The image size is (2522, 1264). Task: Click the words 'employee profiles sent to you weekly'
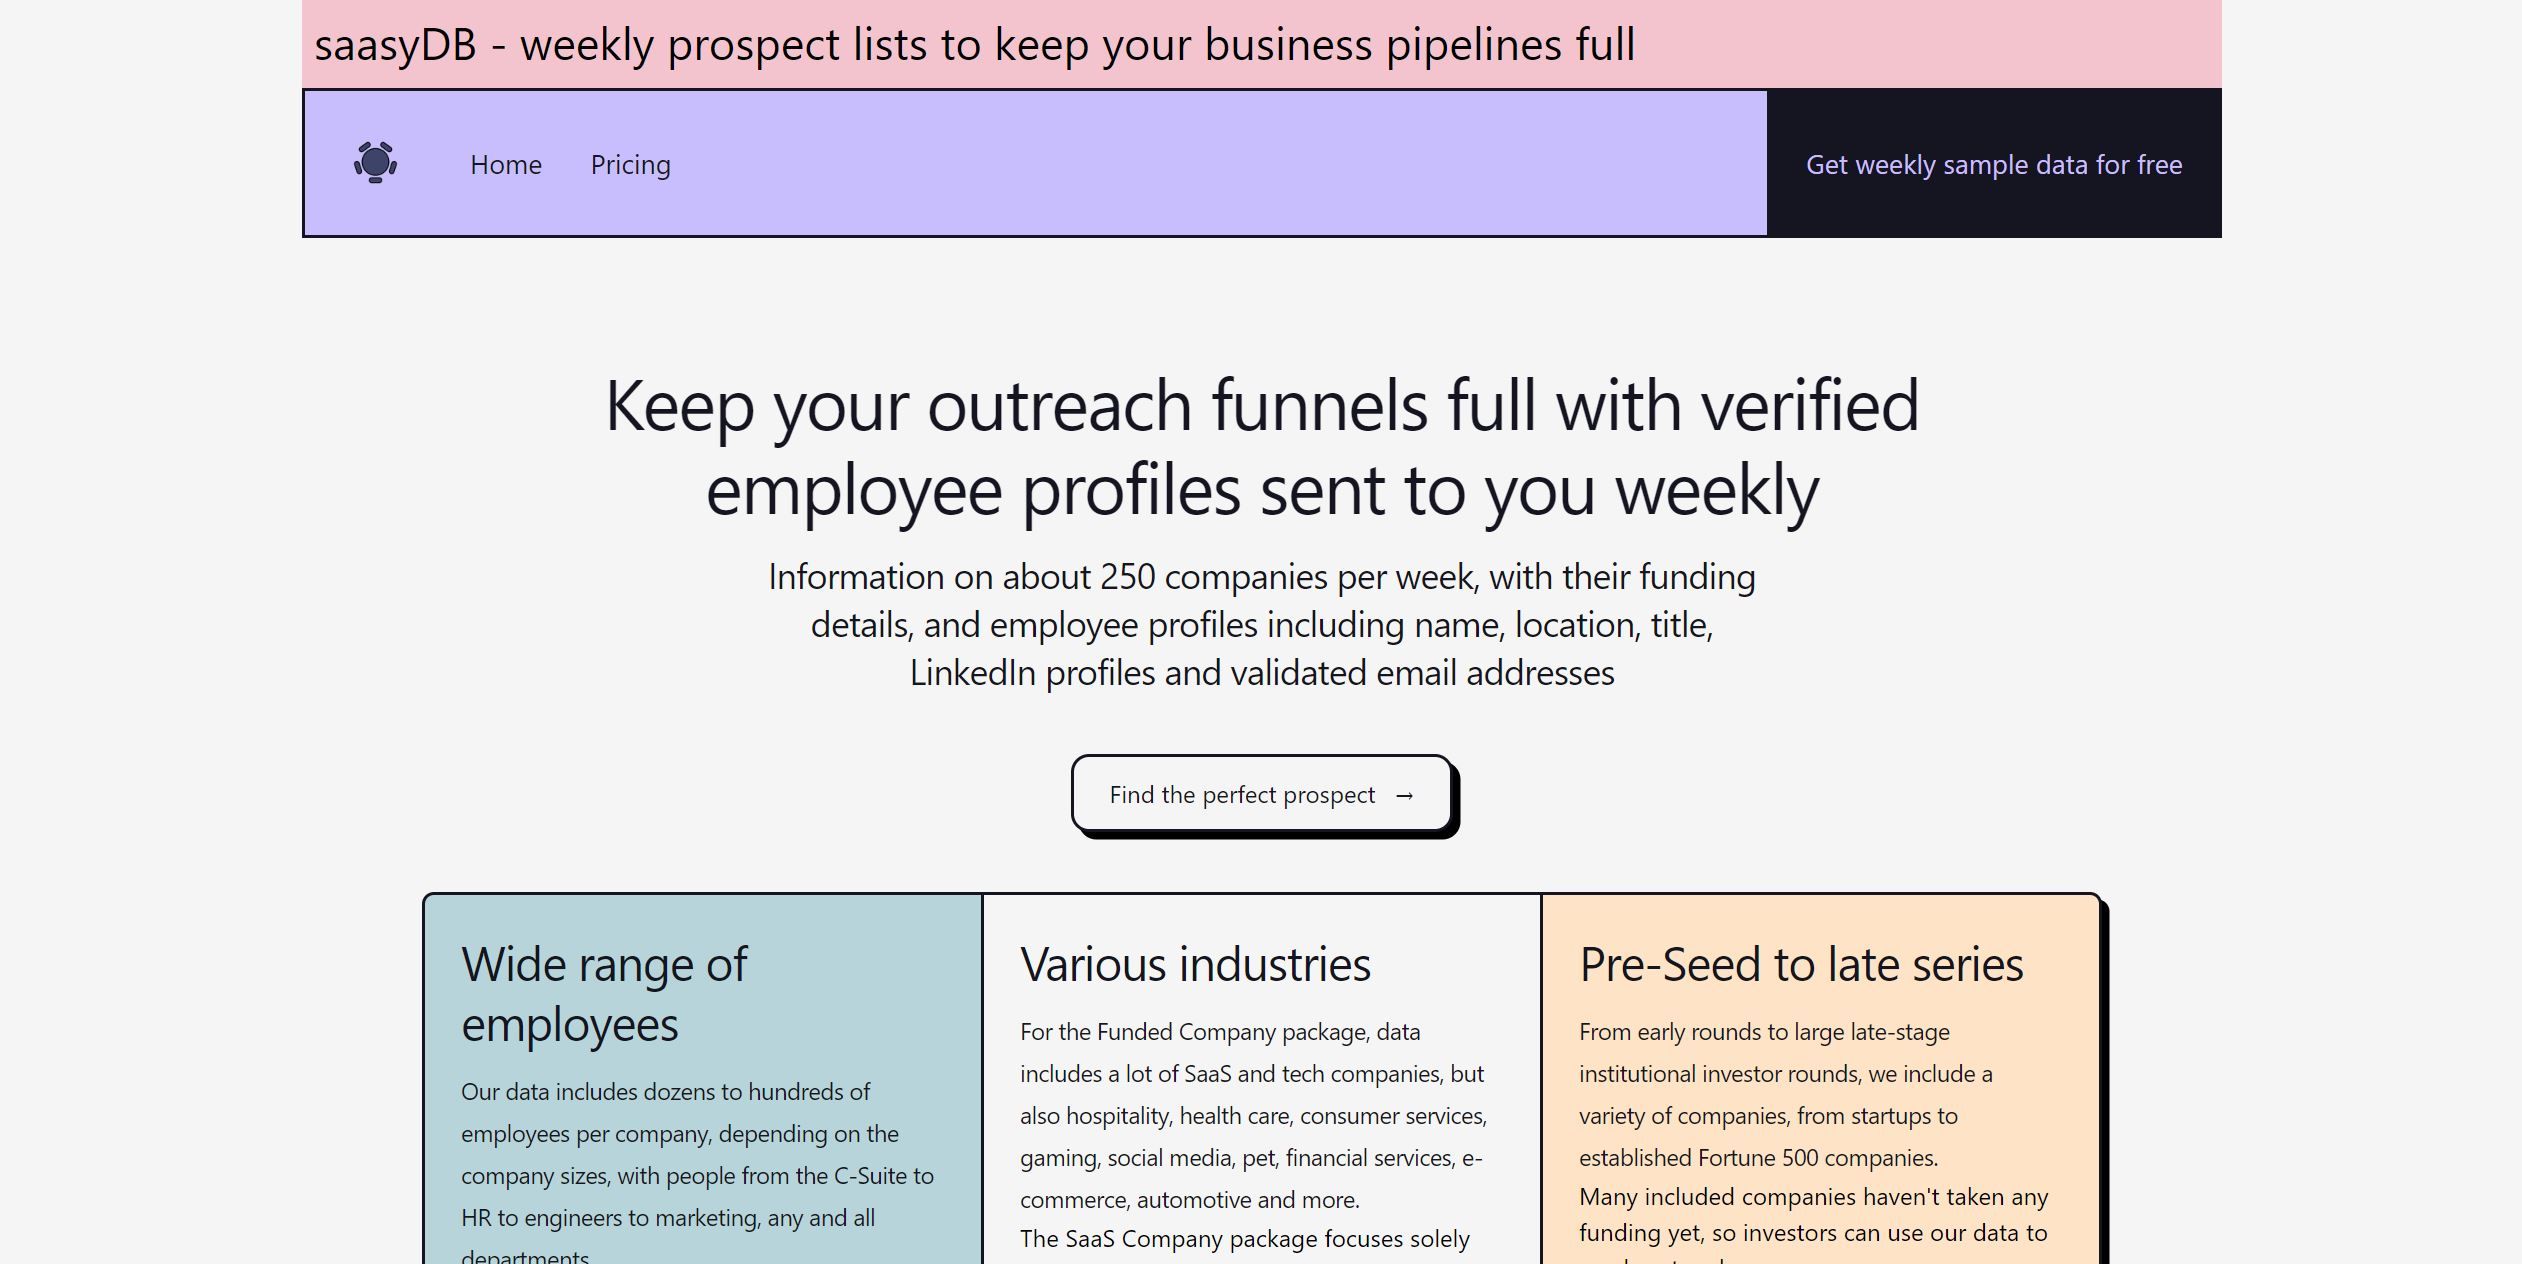(1261, 491)
